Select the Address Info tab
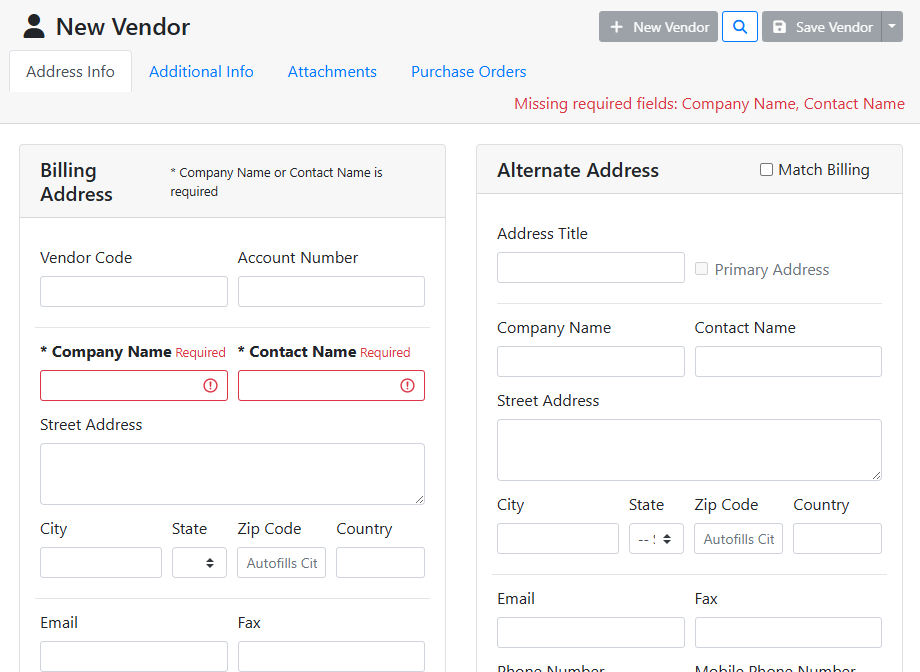920x672 pixels. click(x=70, y=72)
